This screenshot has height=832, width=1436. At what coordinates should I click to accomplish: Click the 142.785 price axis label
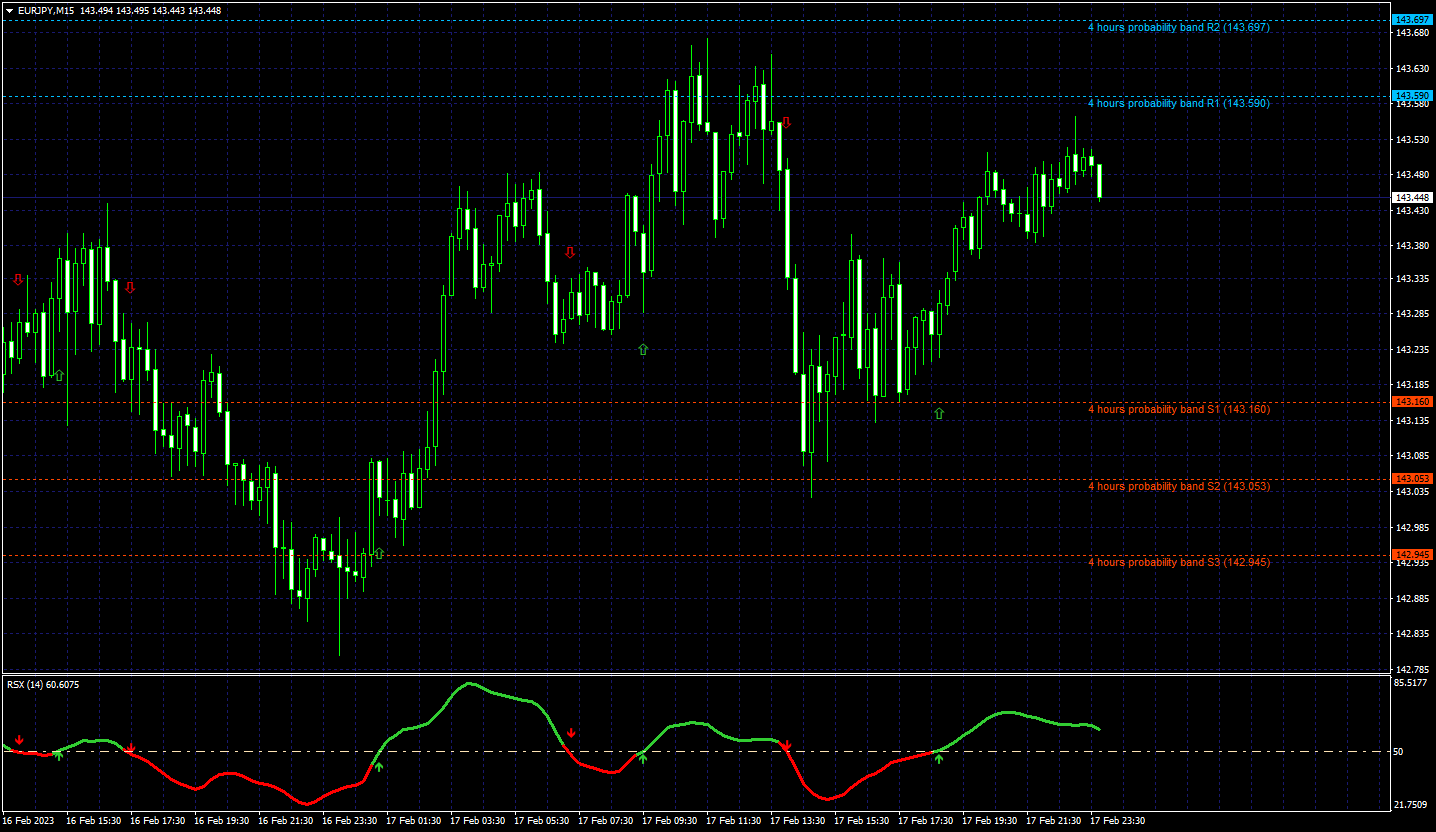pos(1412,669)
